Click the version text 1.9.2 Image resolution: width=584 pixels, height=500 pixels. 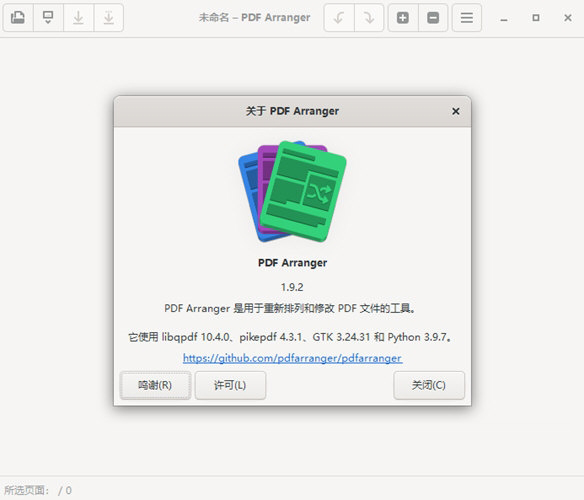pos(292,287)
